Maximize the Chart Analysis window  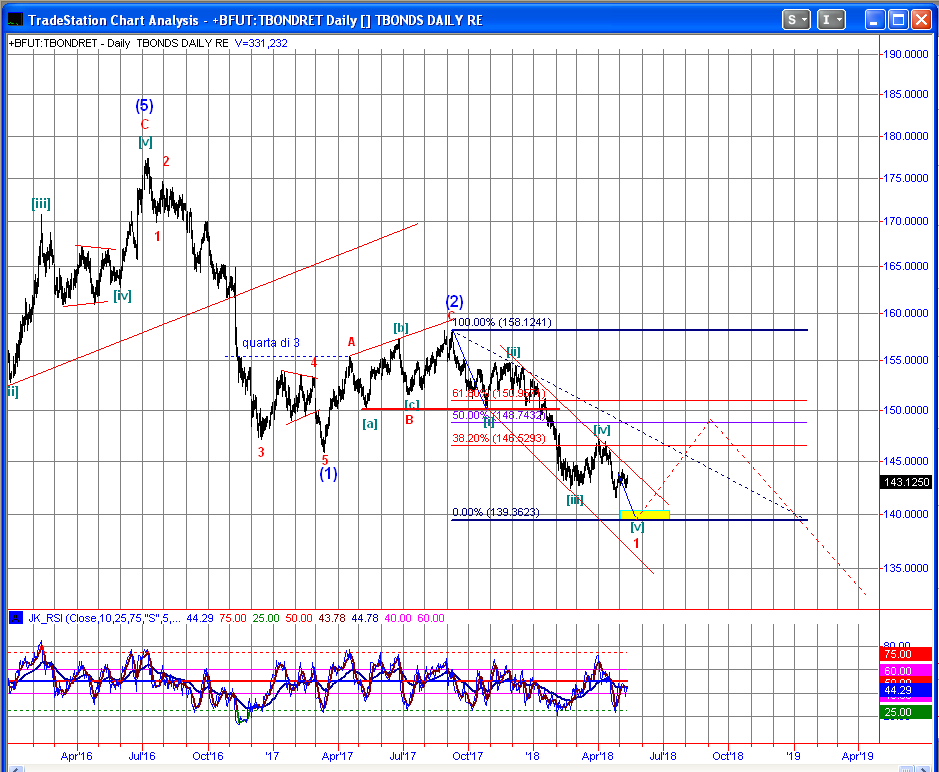click(x=898, y=20)
